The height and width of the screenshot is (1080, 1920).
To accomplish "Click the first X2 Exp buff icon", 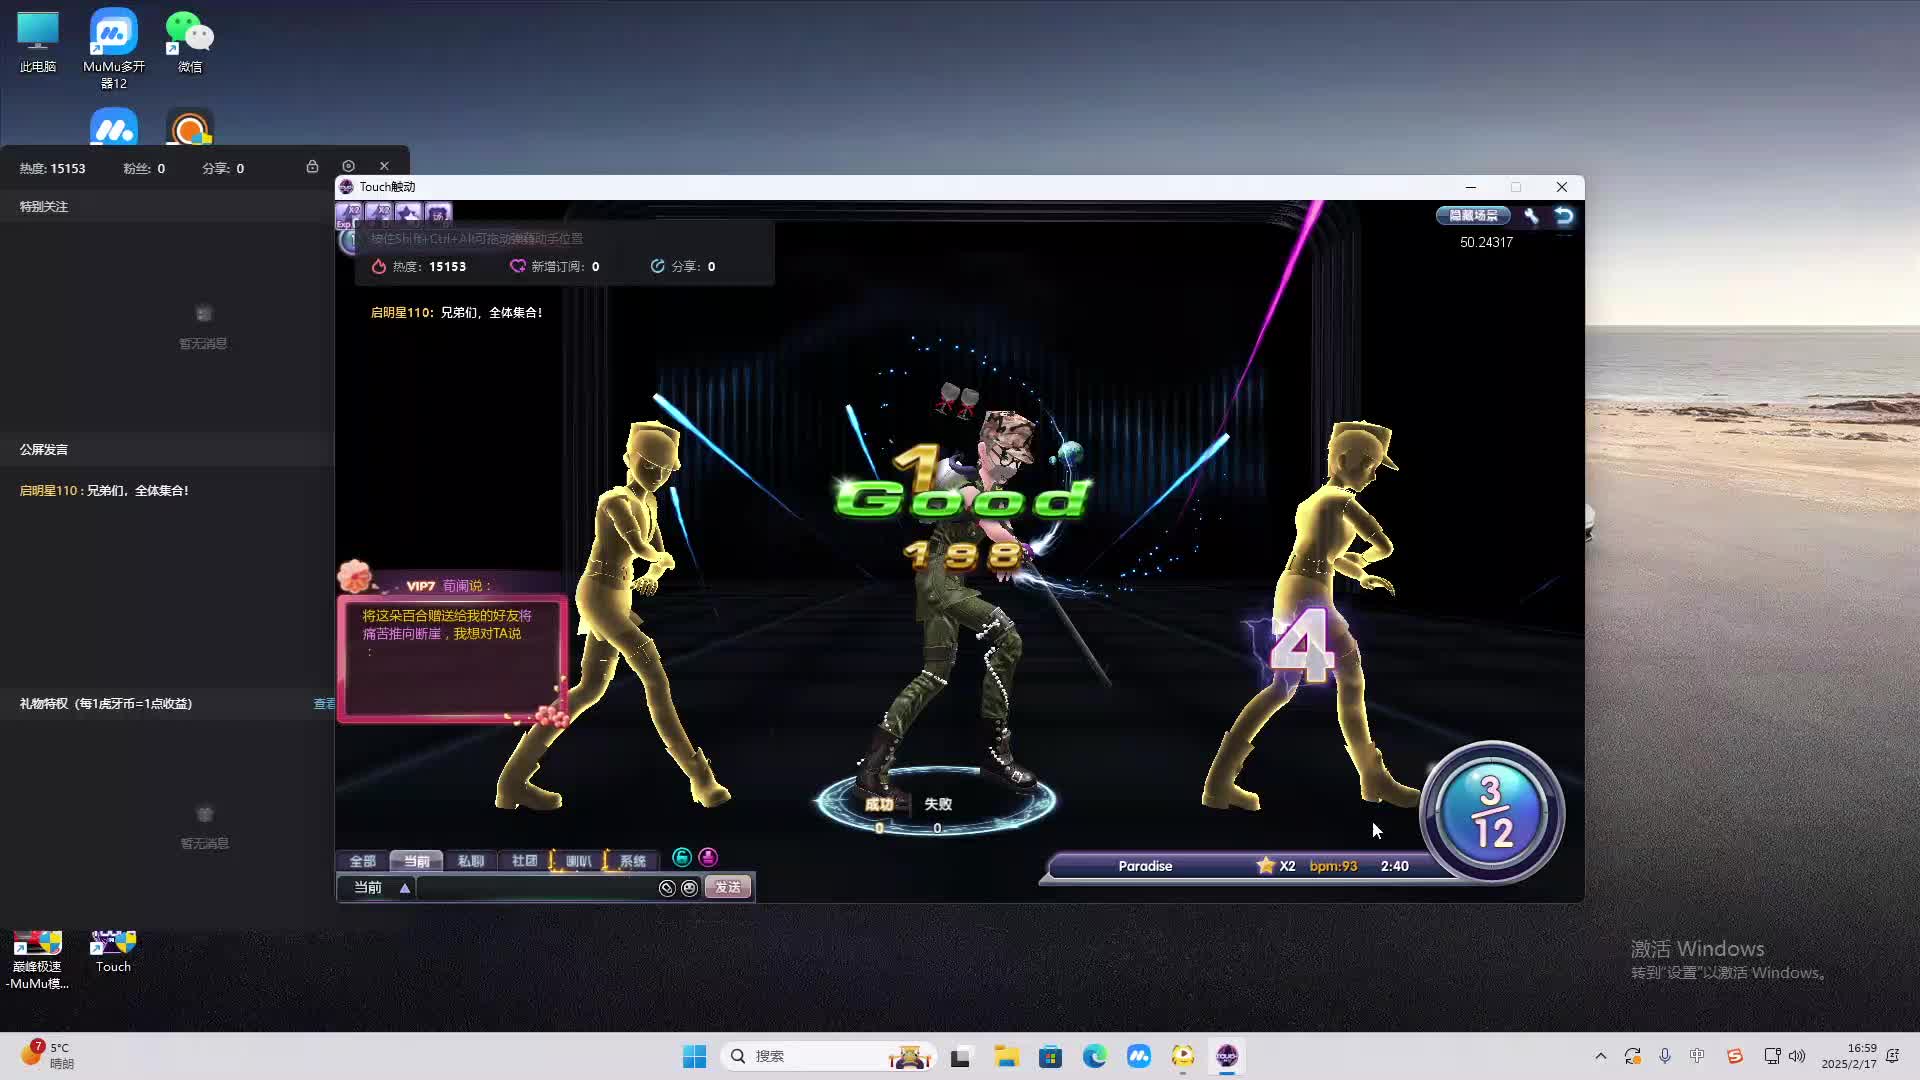I will (x=349, y=213).
